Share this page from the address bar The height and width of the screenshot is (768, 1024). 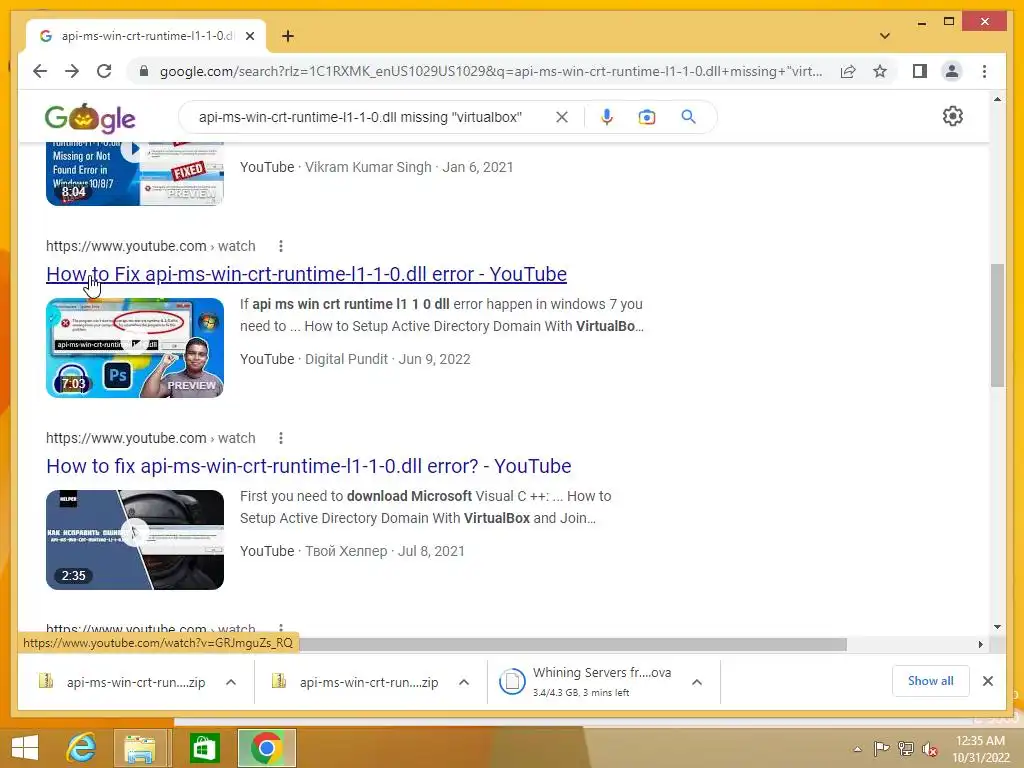[x=848, y=71]
